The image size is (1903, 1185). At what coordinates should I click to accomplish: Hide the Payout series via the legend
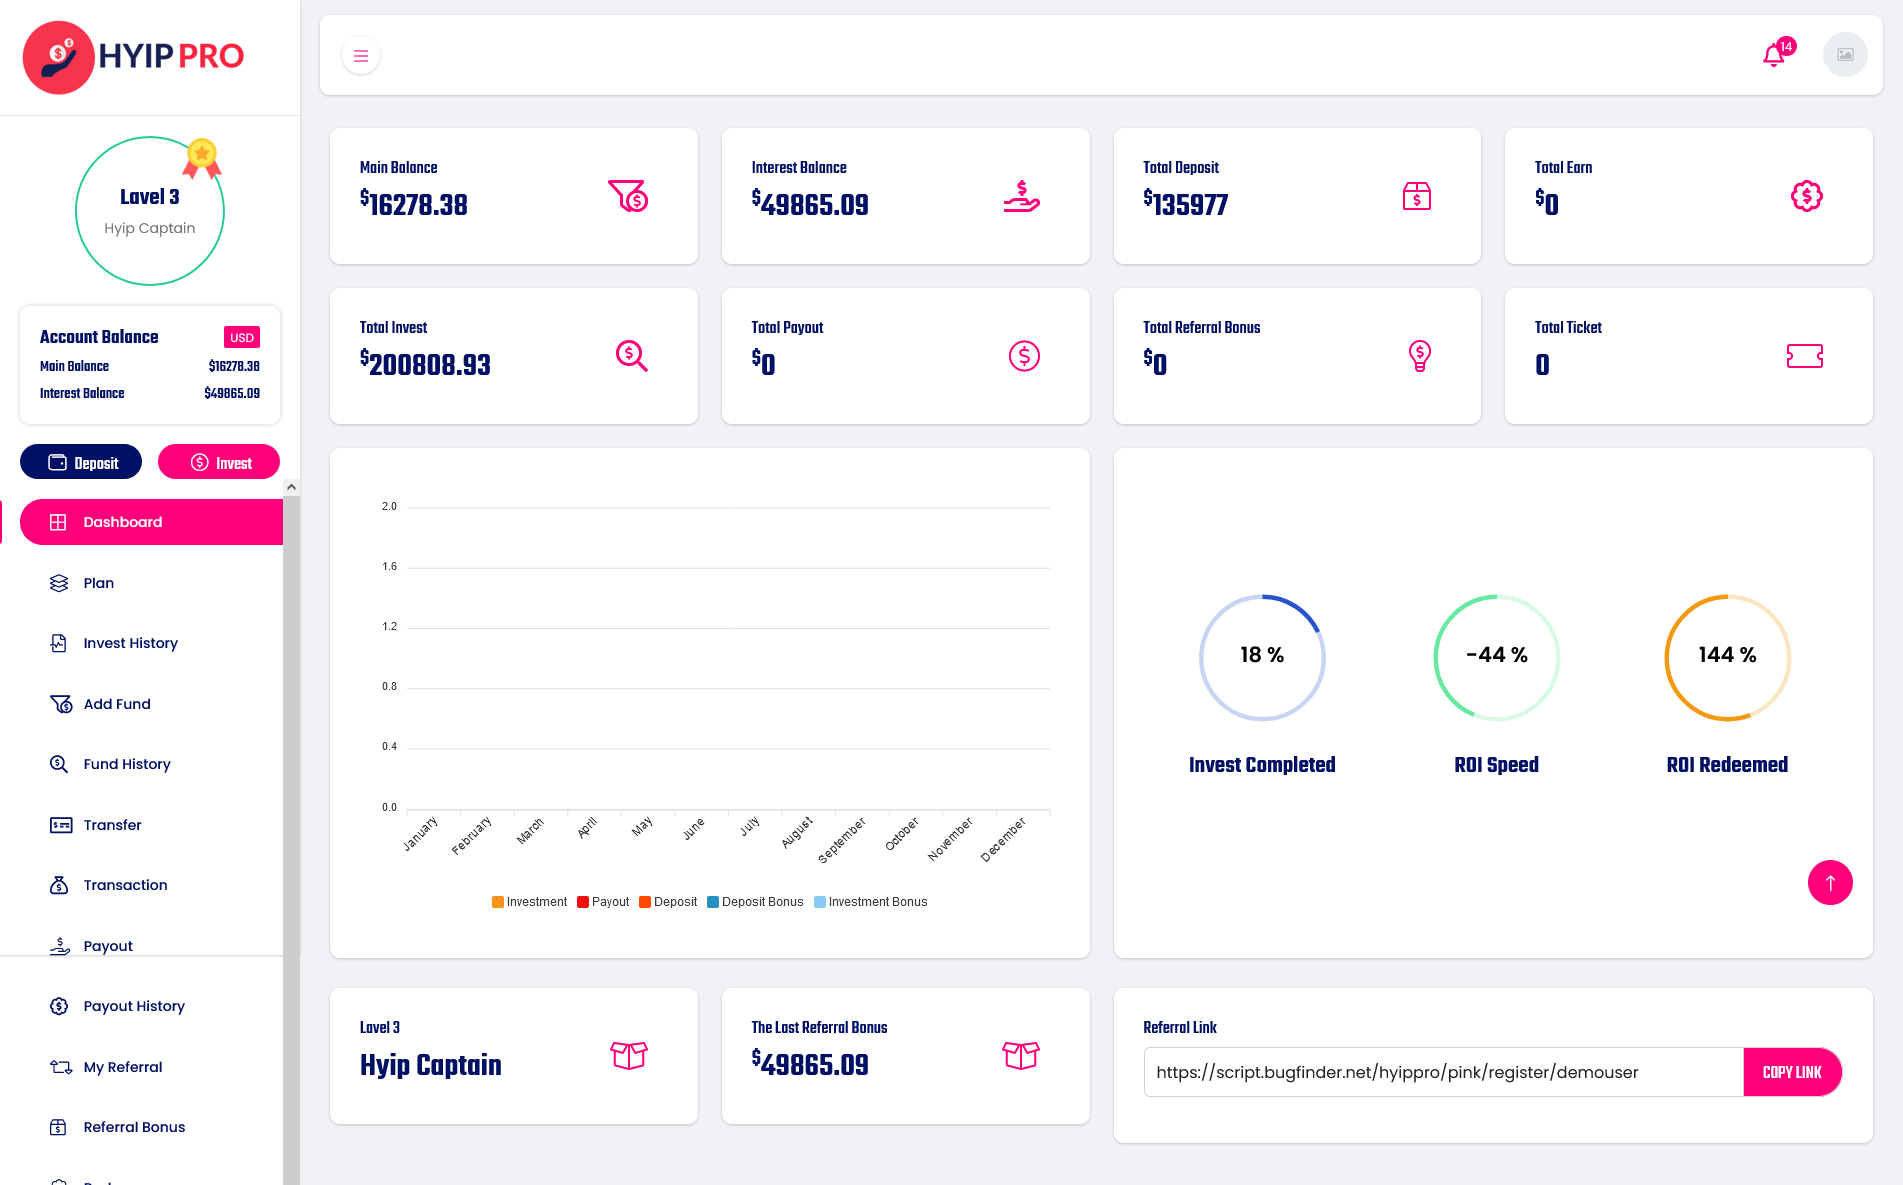(x=602, y=901)
